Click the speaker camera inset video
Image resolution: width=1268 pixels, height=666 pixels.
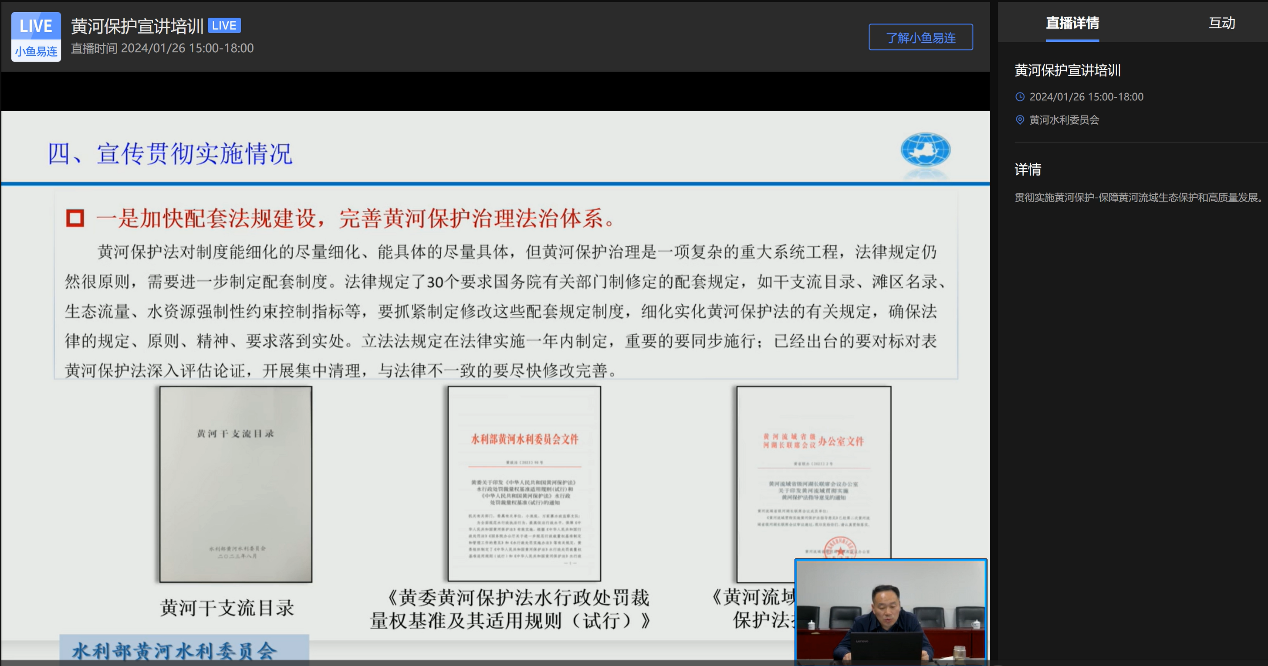pyautogui.click(x=890, y=610)
